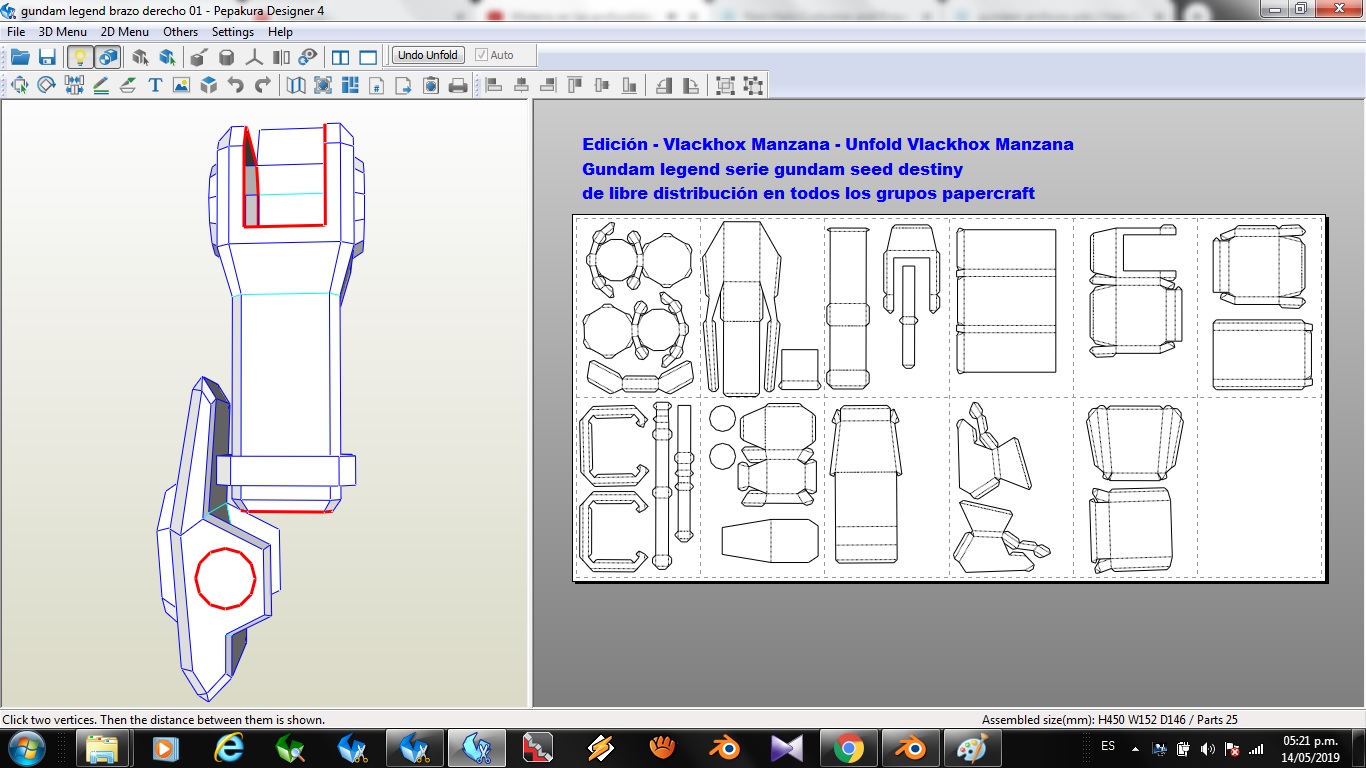Click the export page arrow icon
The width and height of the screenshot is (1366, 768).
tap(404, 86)
